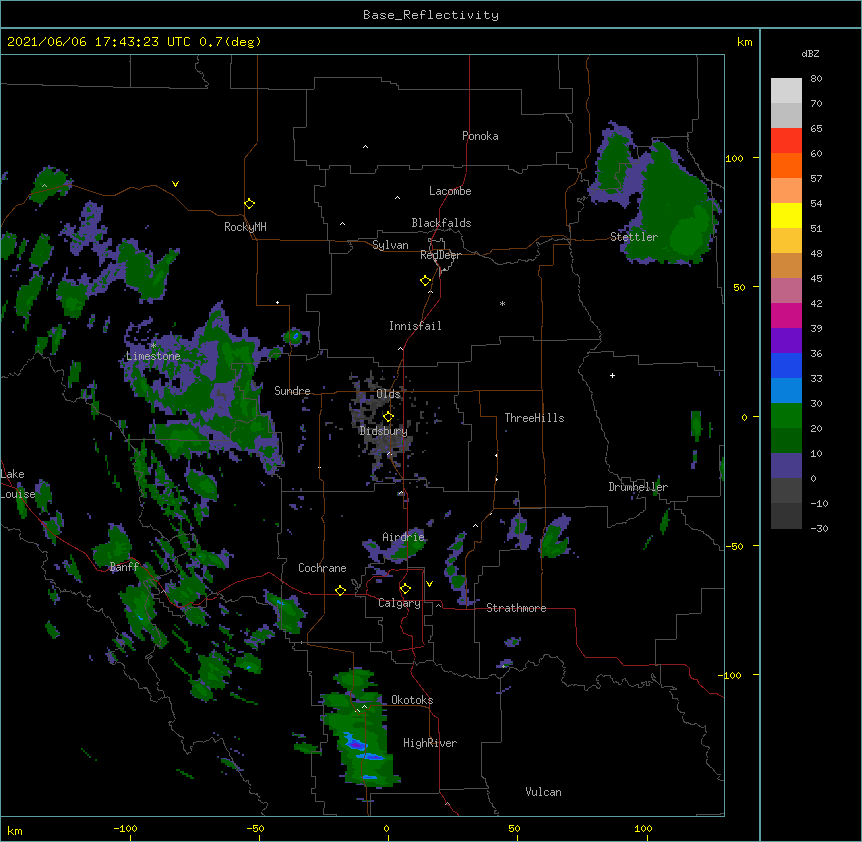Select the yellow 51-54 dBZ legend swatch
Screen dimensions: 862x842
786,215
